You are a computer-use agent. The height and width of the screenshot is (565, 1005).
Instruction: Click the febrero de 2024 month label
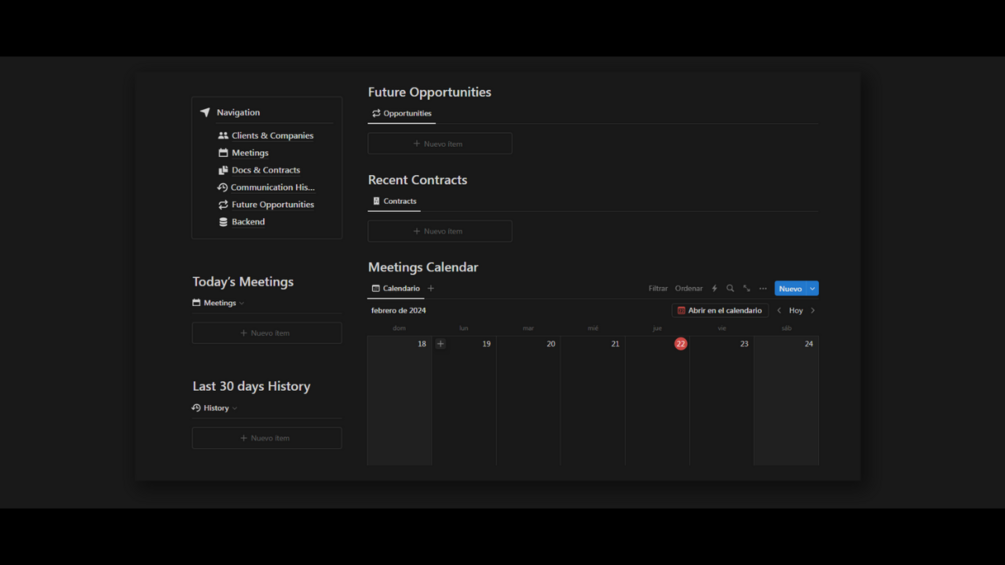point(398,311)
